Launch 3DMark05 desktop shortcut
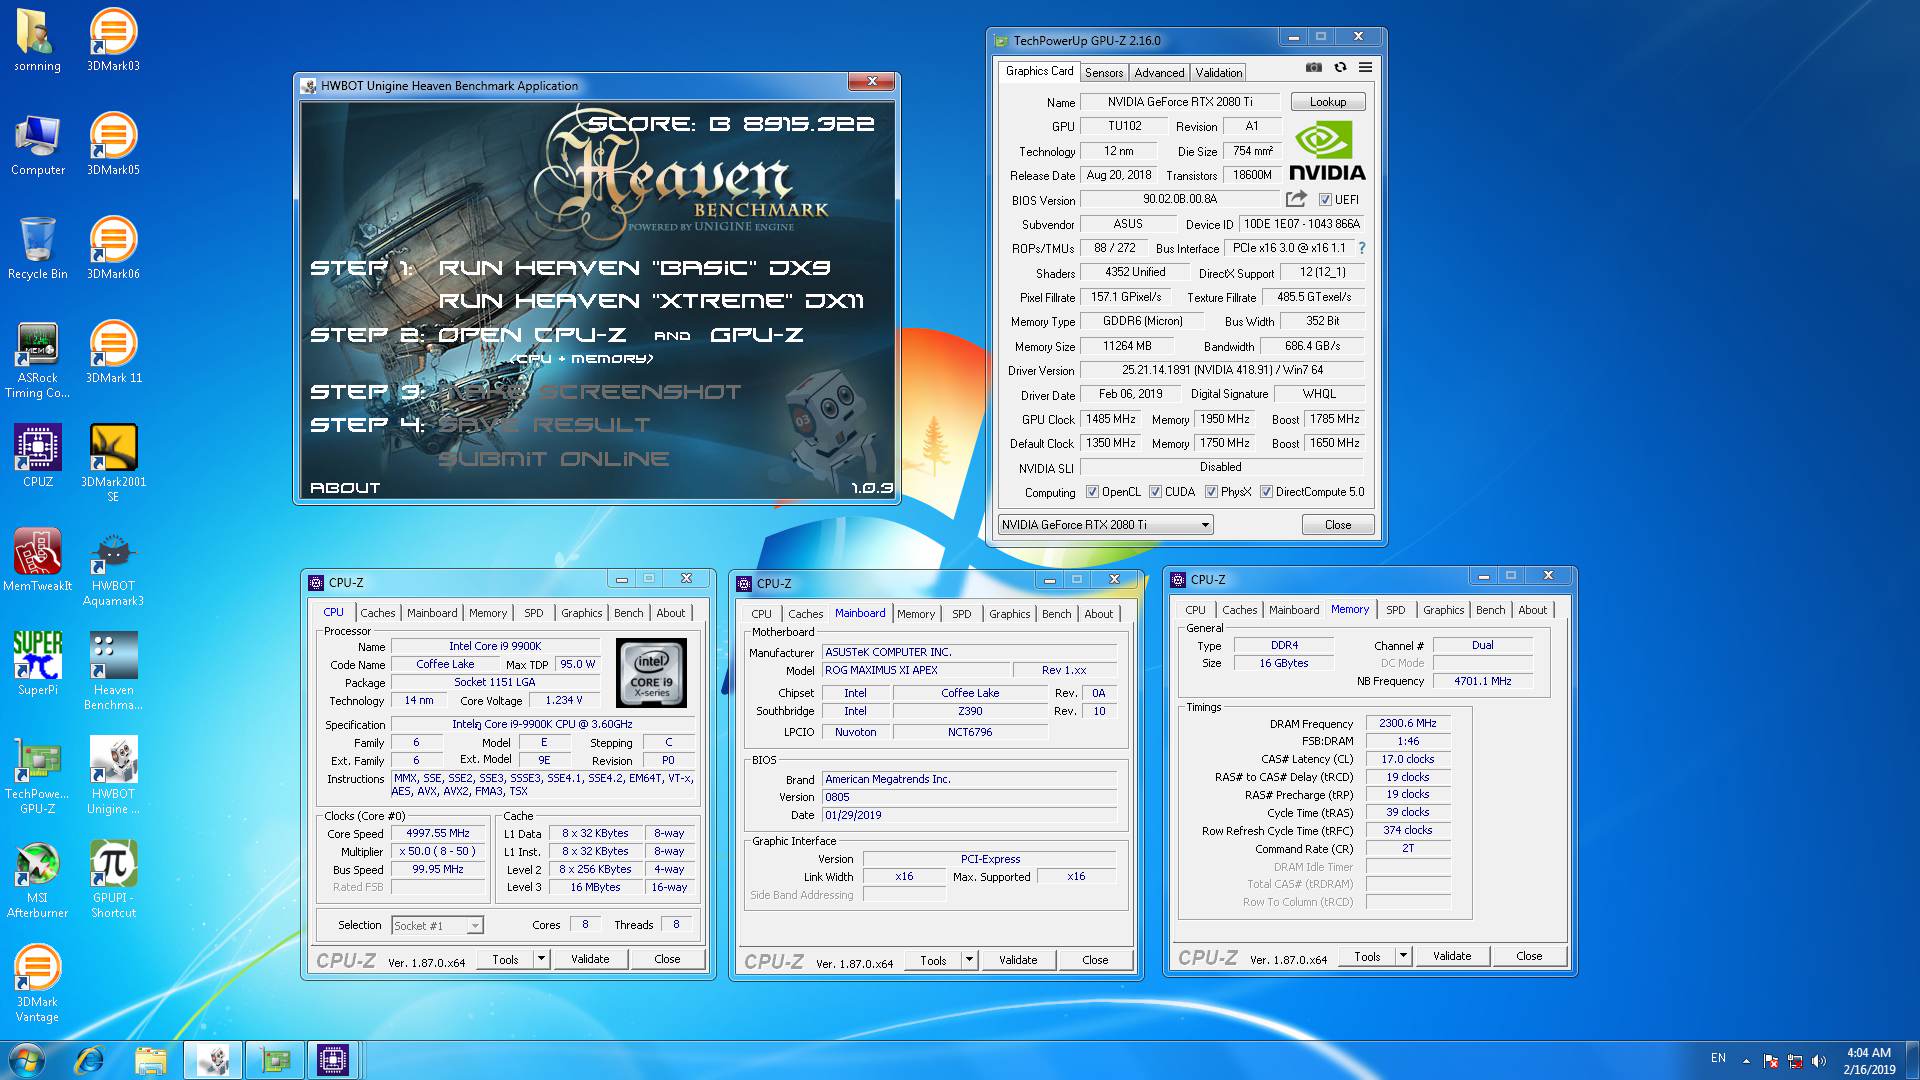Viewport: 1920px width, 1080px height. tap(113, 145)
